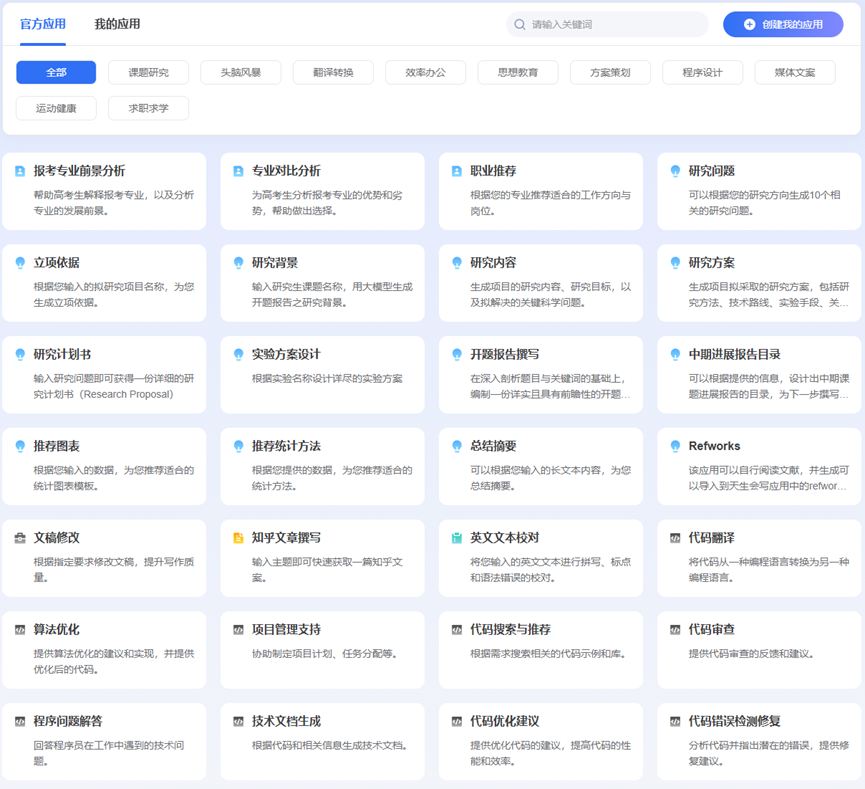This screenshot has width=865, height=789.
Task: Click the code icon beside 项目管理支持
Action: click(x=238, y=630)
